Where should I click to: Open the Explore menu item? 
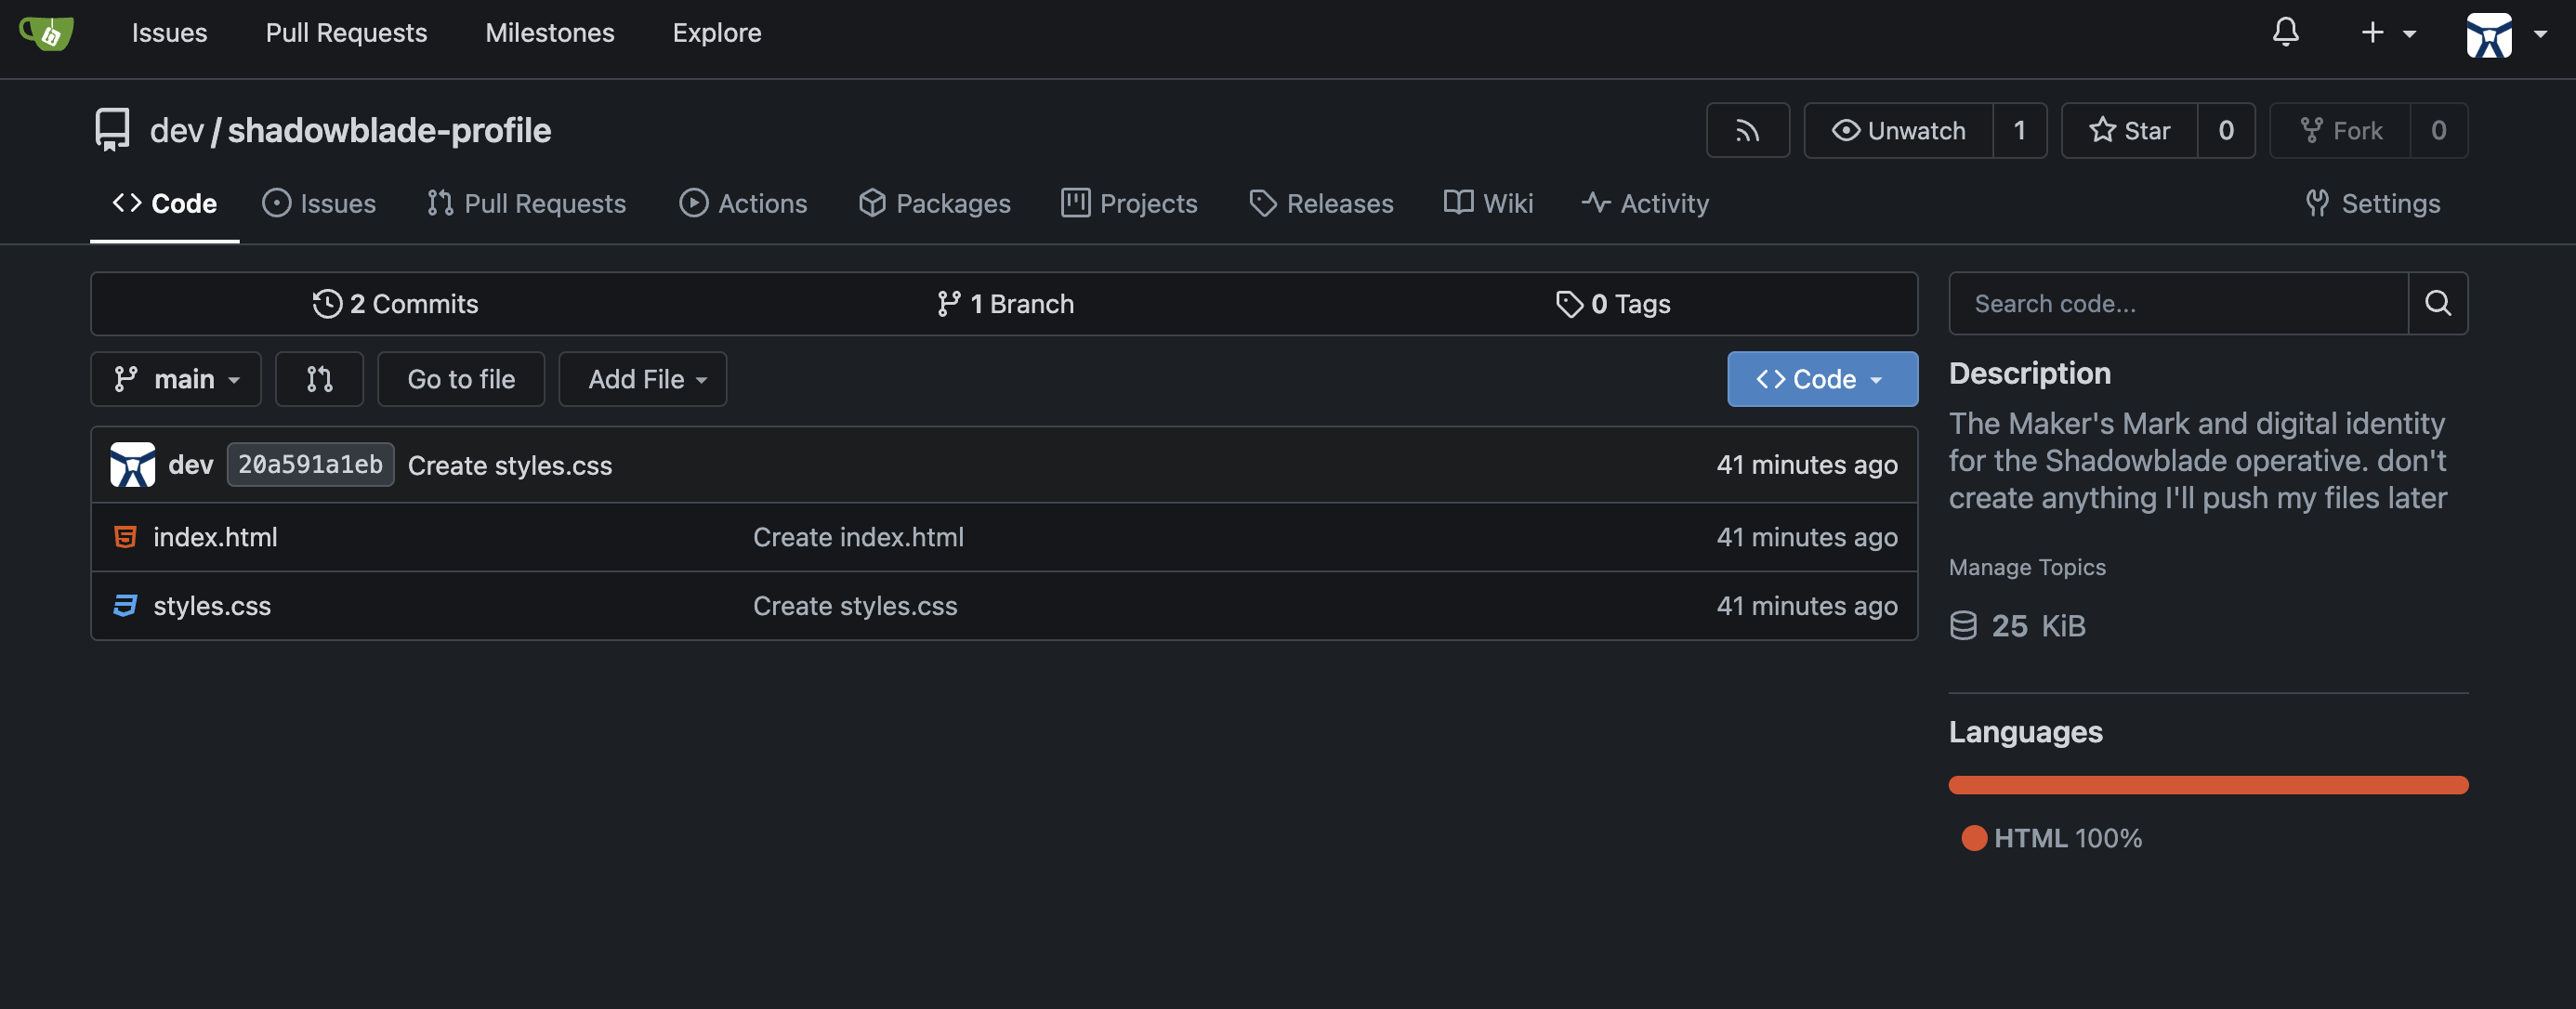click(x=716, y=33)
